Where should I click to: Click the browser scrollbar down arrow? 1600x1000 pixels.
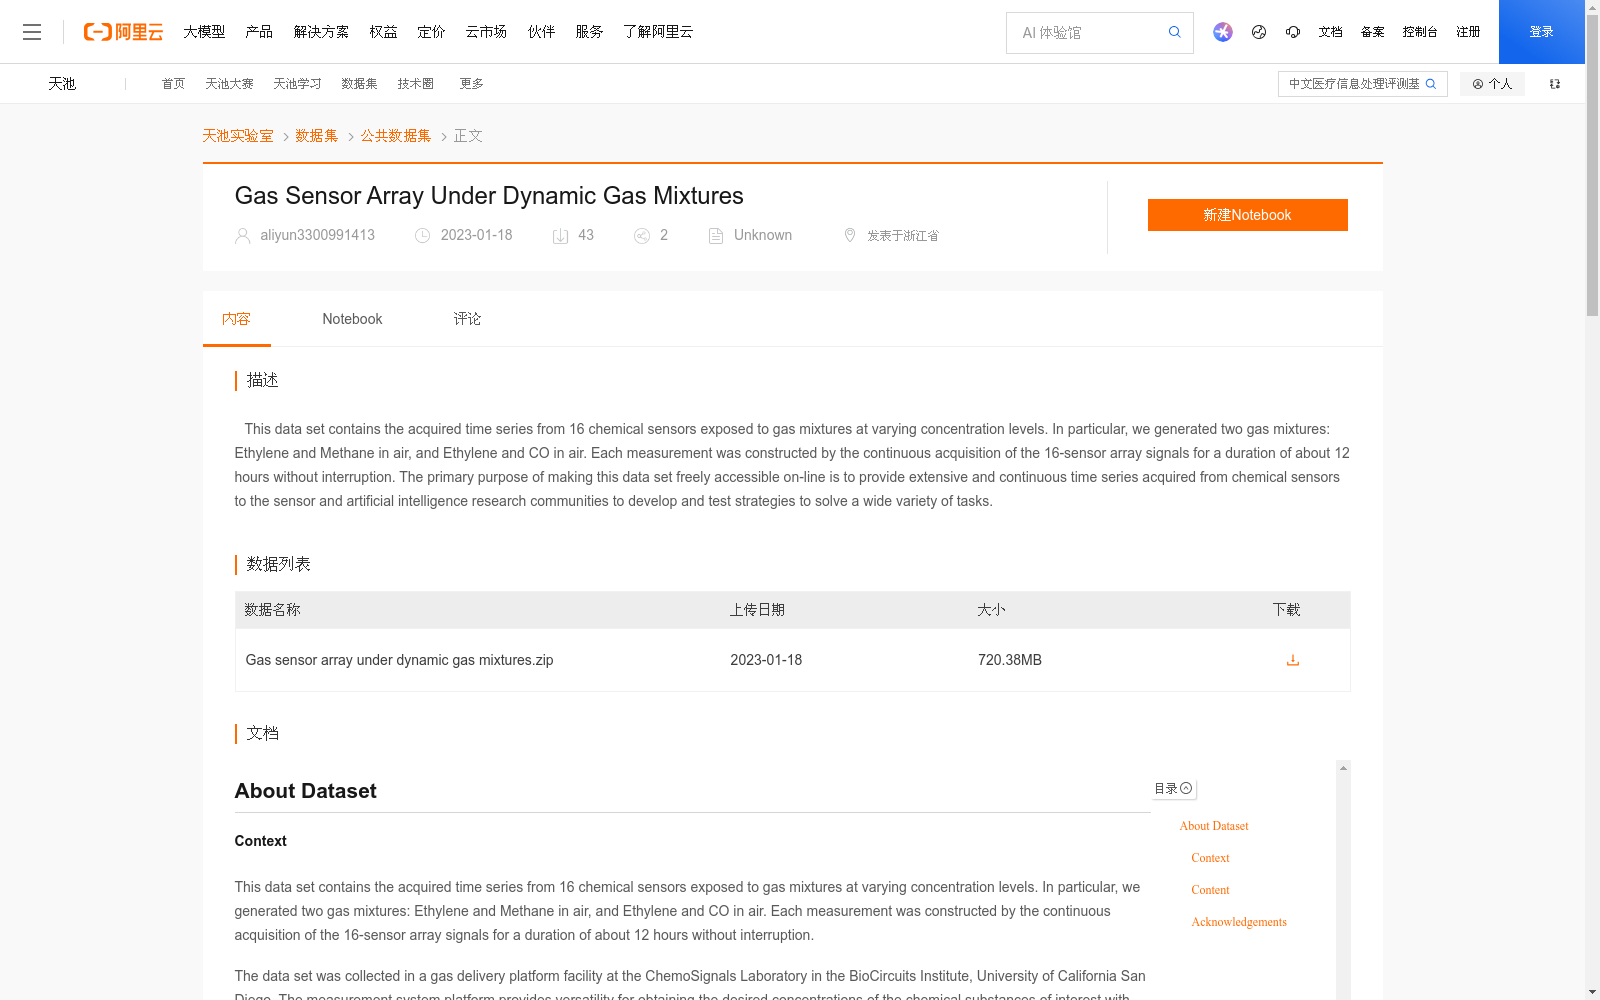pos(1592,992)
